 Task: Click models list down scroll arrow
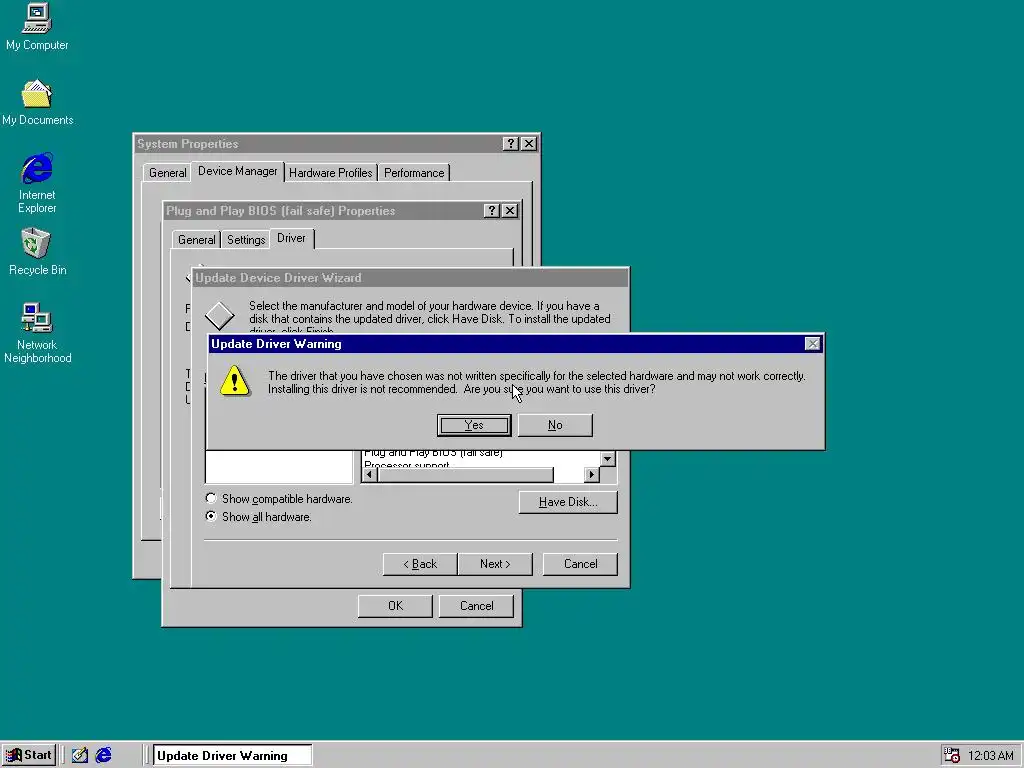click(608, 459)
